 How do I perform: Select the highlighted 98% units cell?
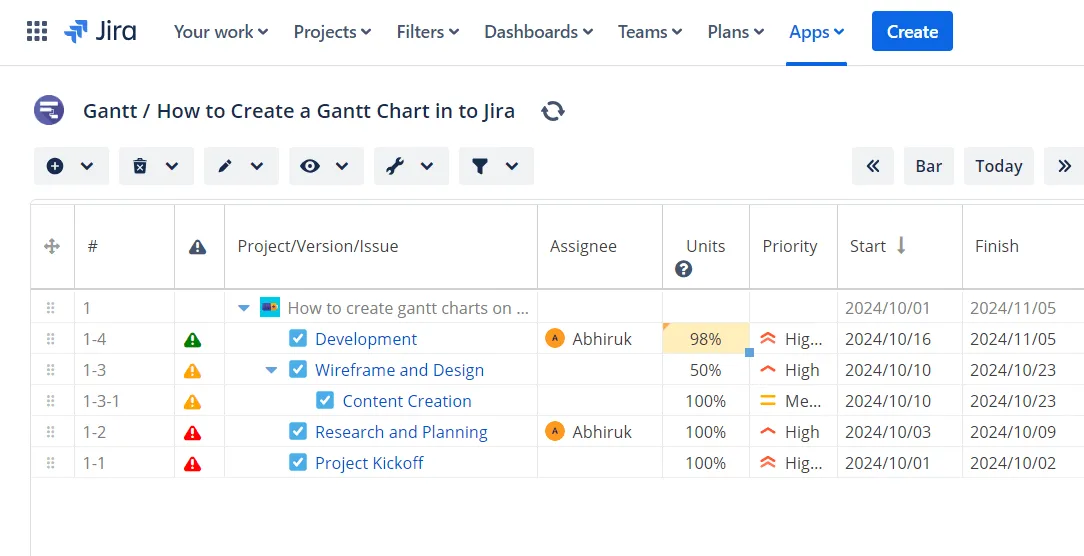tap(706, 339)
